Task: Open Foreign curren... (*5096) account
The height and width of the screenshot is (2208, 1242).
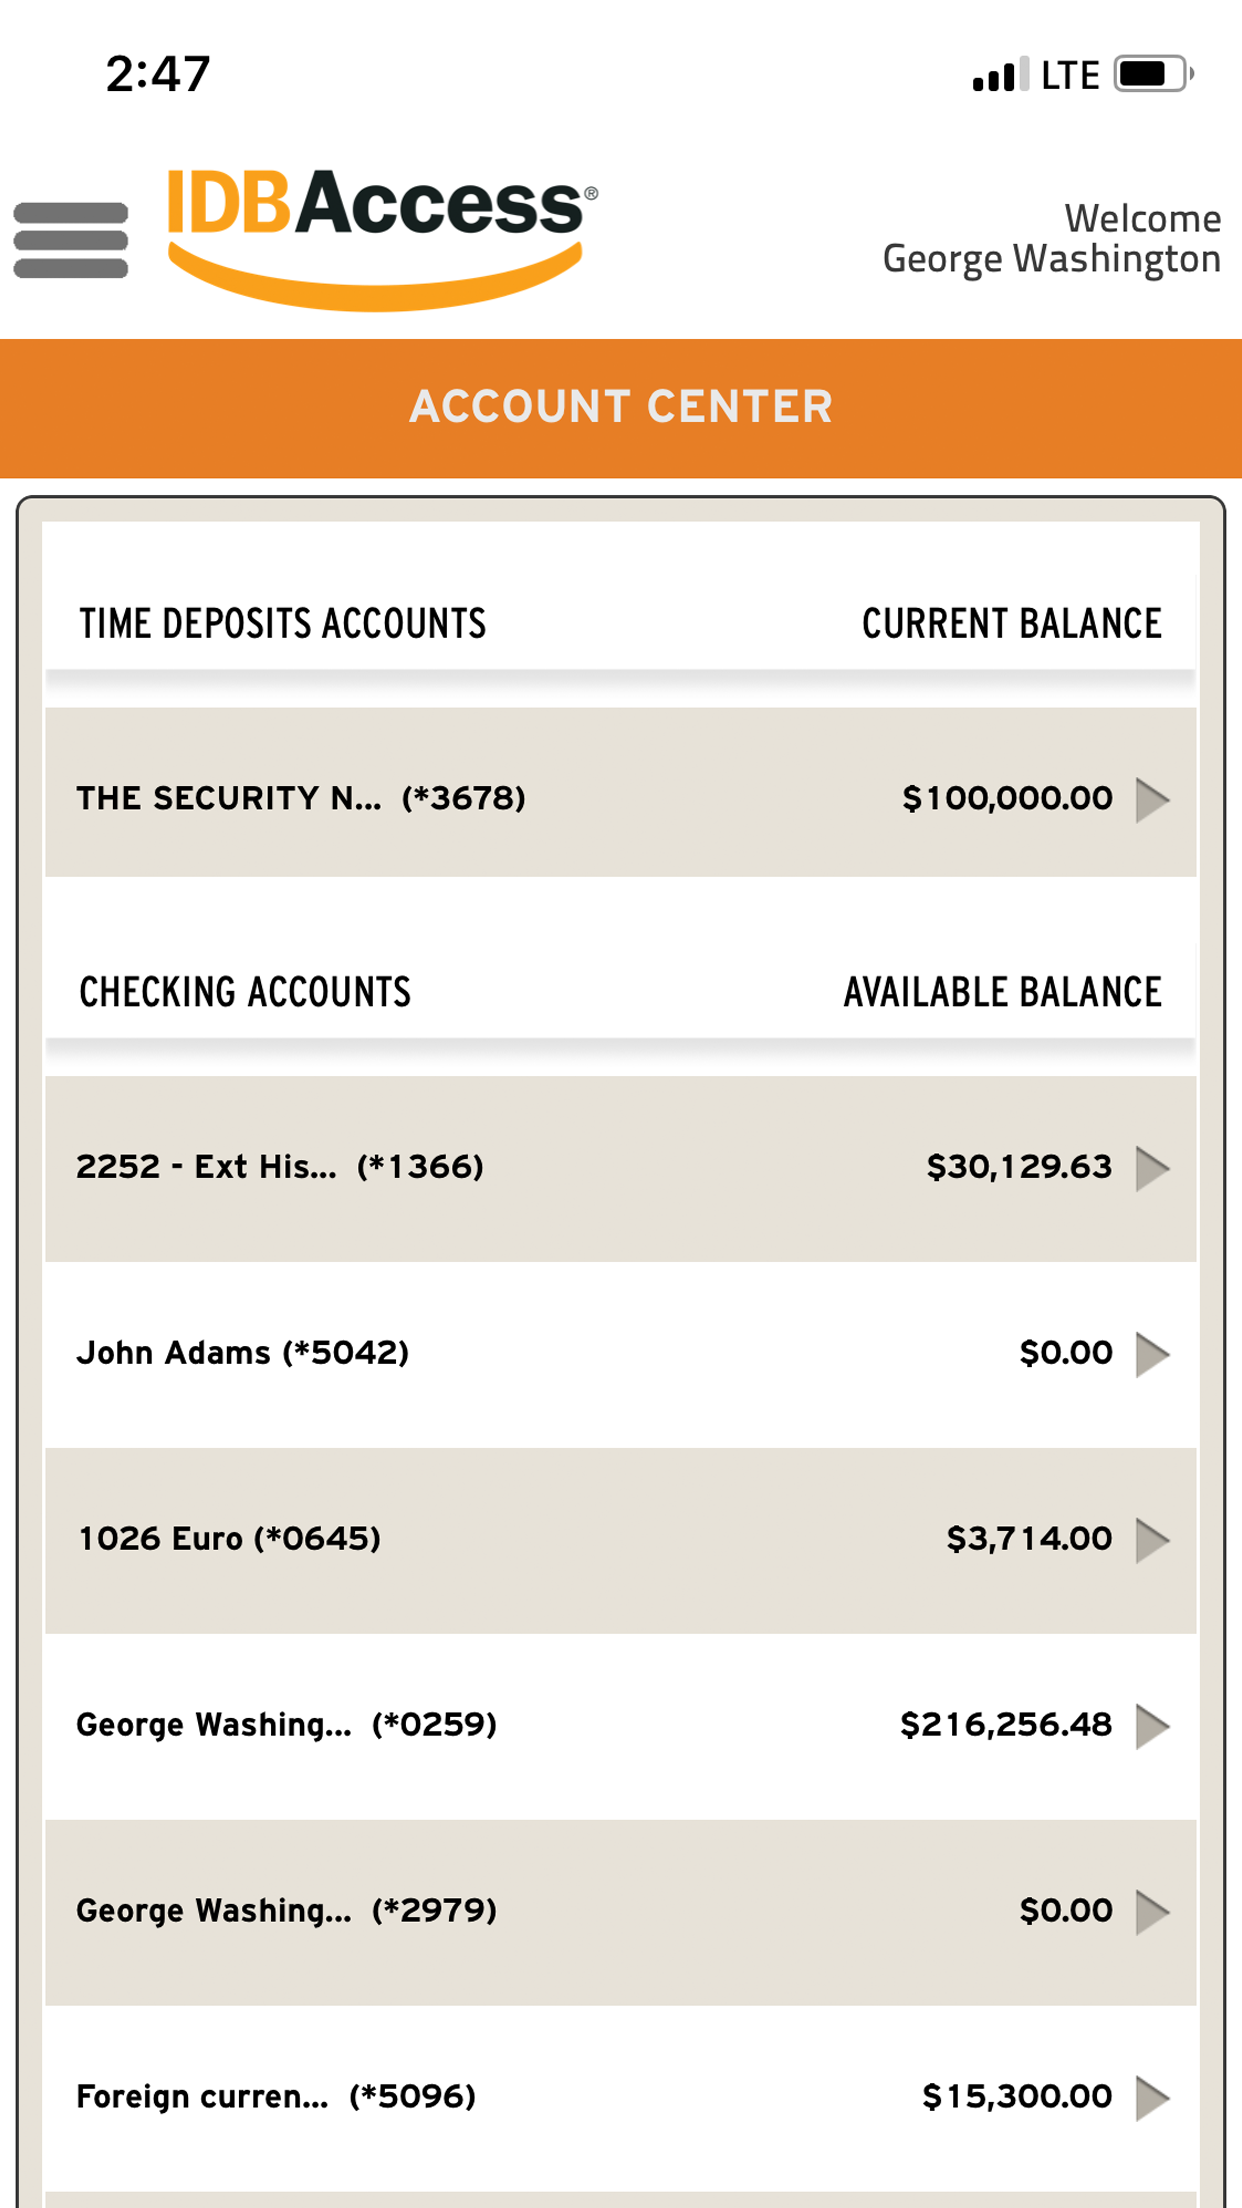Action: (x=276, y=2097)
